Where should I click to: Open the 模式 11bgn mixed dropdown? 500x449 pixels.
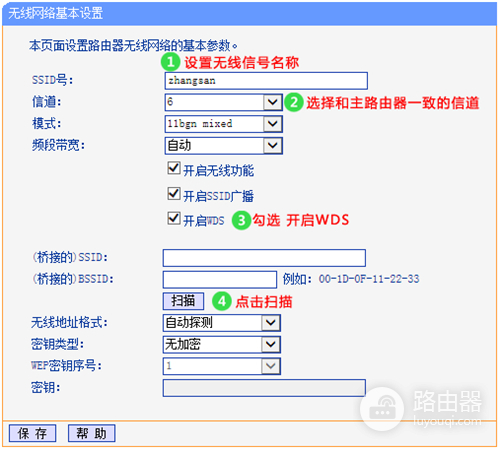click(x=224, y=124)
